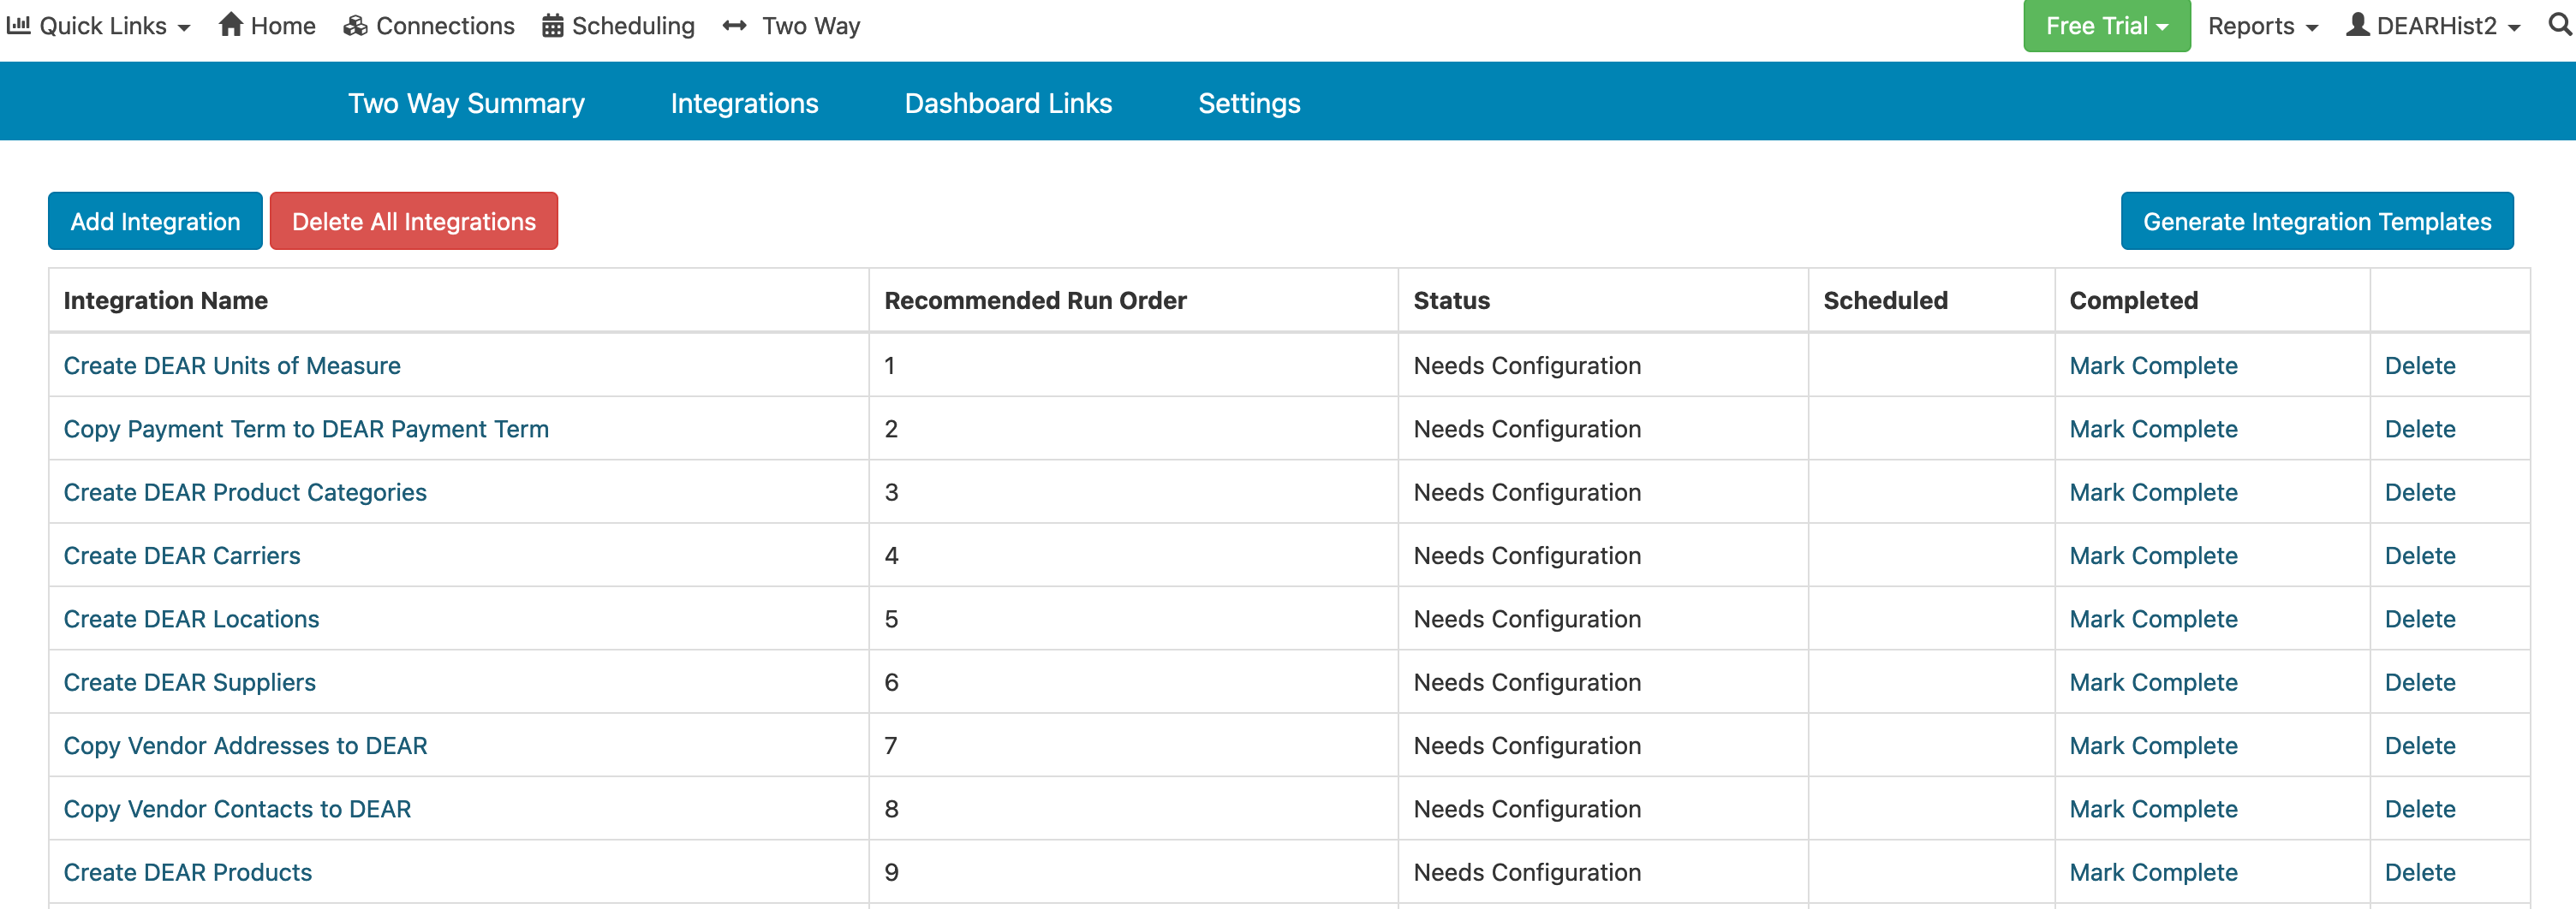This screenshot has height=909, width=2576.
Task: Select the Connections icon in navigation
Action: pyautogui.click(x=355, y=25)
